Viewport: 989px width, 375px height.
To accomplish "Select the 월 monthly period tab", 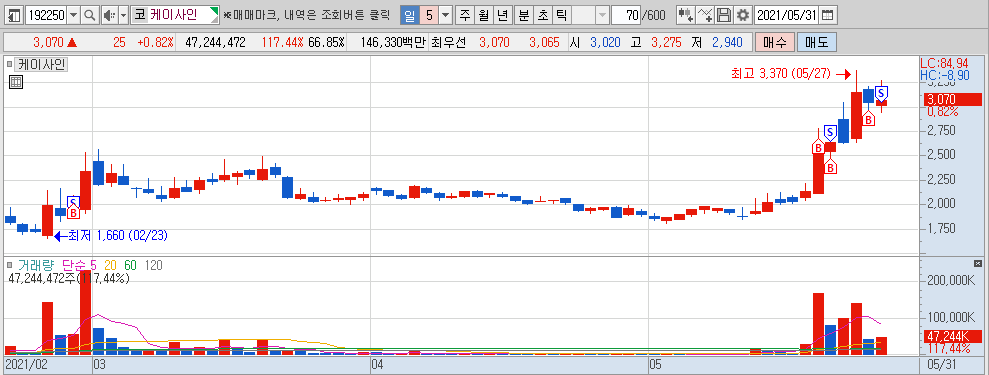I will click(484, 14).
